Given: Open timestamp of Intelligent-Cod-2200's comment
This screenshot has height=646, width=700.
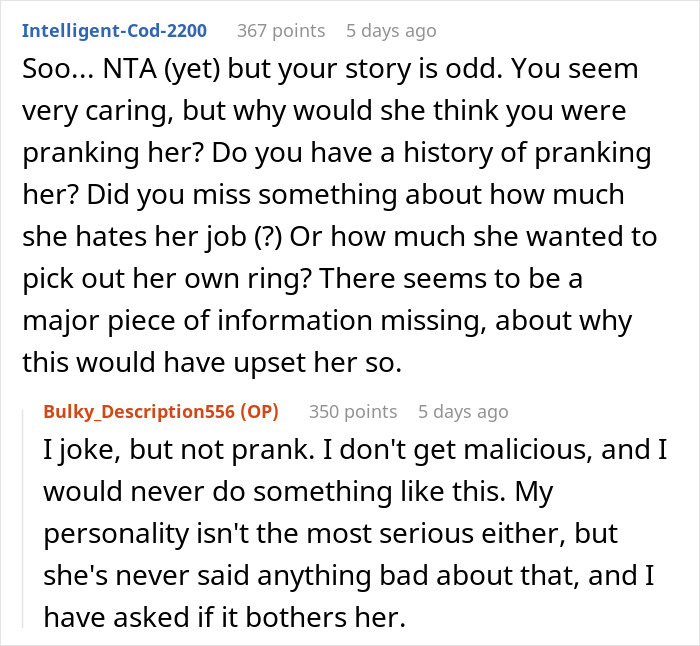Looking at the screenshot, I should click(x=391, y=31).
